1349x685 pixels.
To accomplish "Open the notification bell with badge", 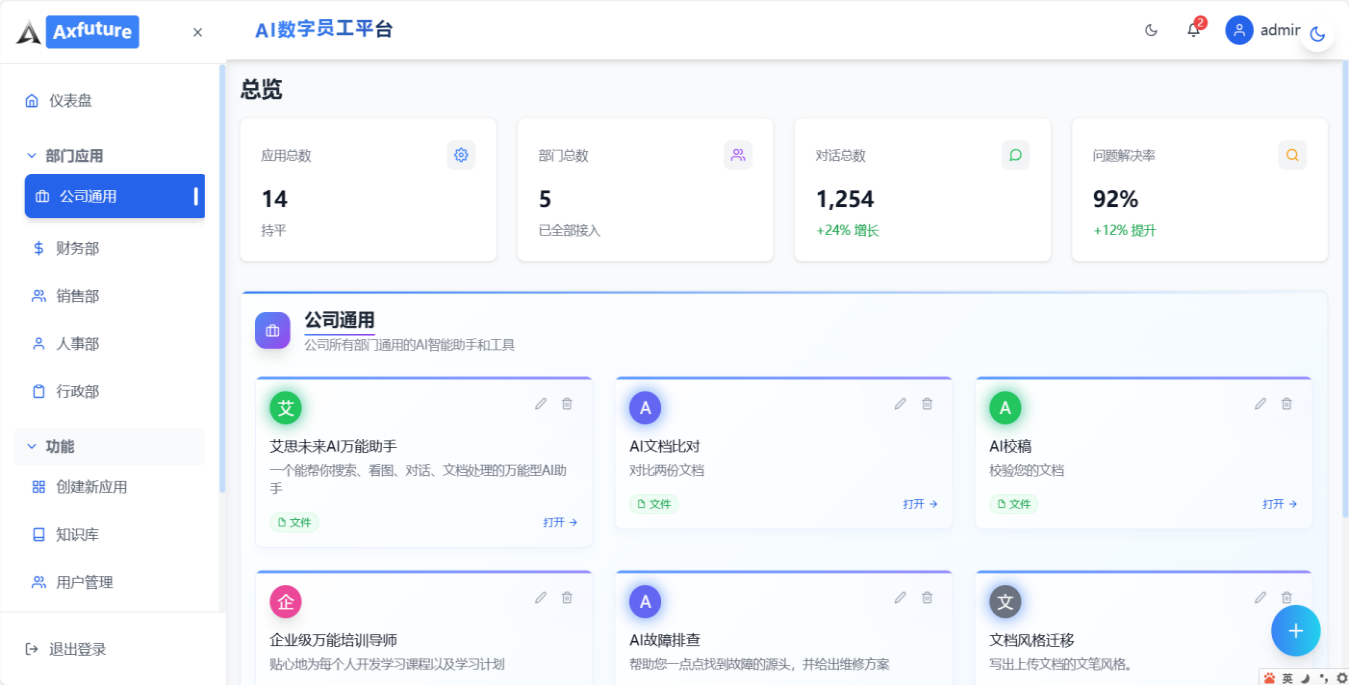I will [1193, 30].
